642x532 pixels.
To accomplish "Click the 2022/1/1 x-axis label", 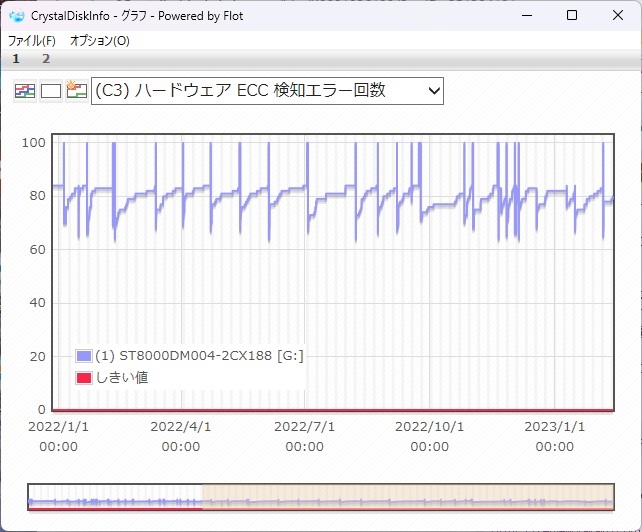I will pyautogui.click(x=58, y=437).
